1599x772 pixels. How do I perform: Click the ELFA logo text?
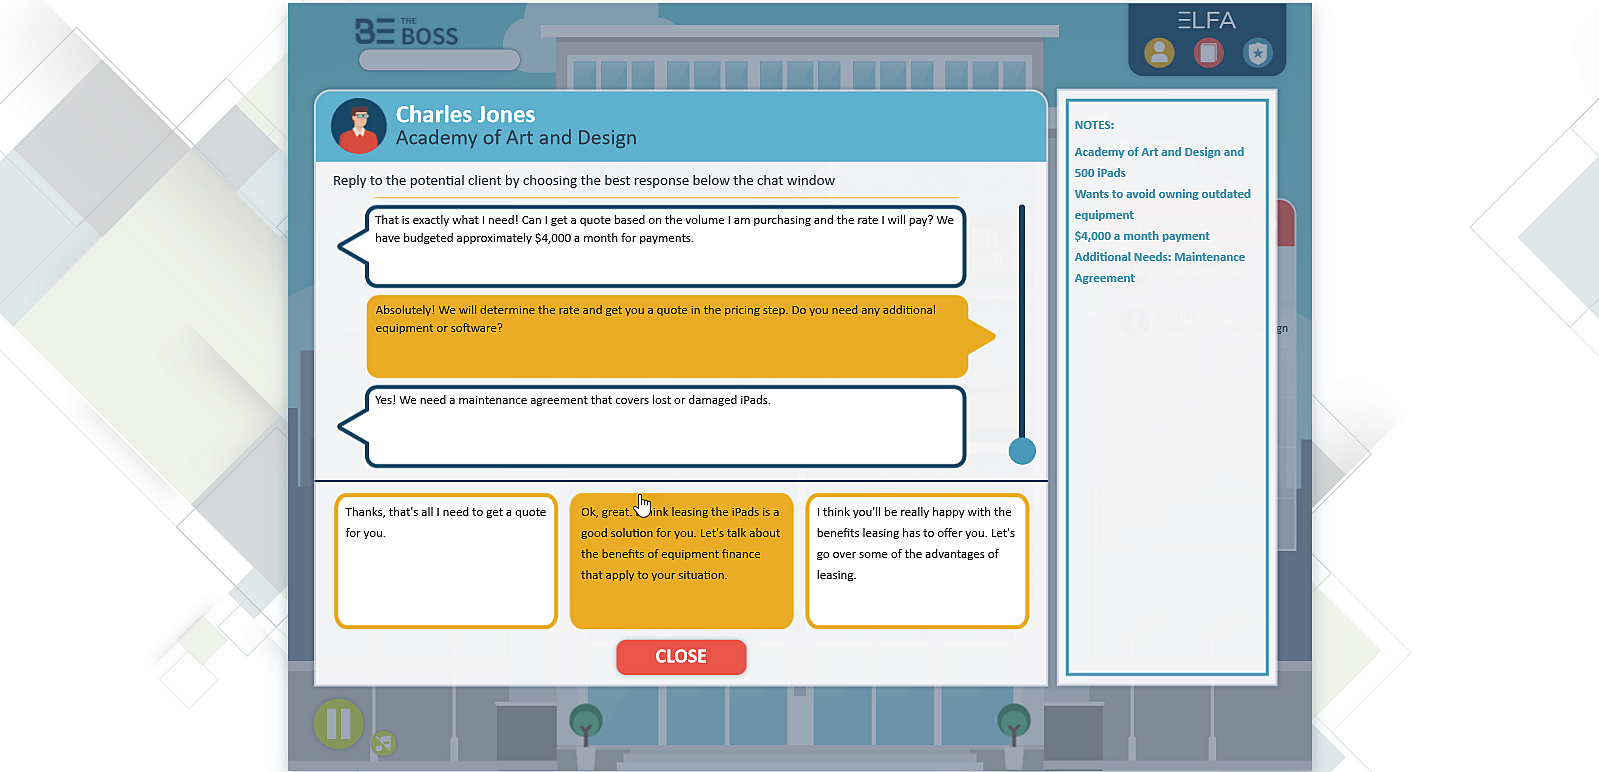1206,20
